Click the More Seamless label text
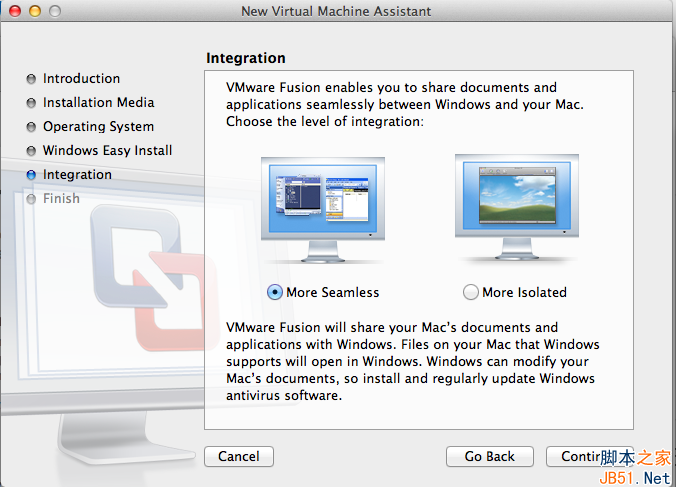 (333, 292)
